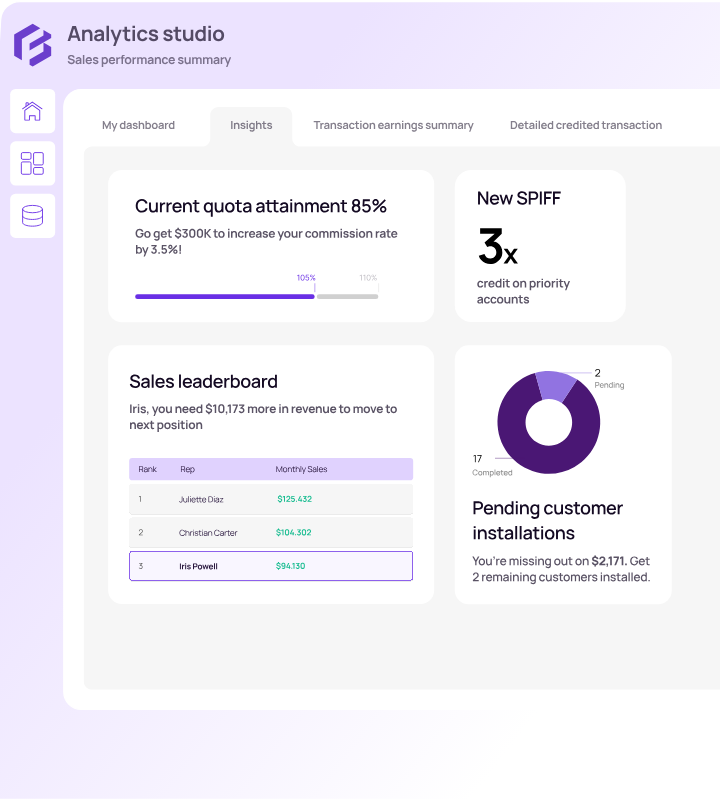Open the dashboard grid sidebar icon
720x800 pixels.
tap(33, 163)
